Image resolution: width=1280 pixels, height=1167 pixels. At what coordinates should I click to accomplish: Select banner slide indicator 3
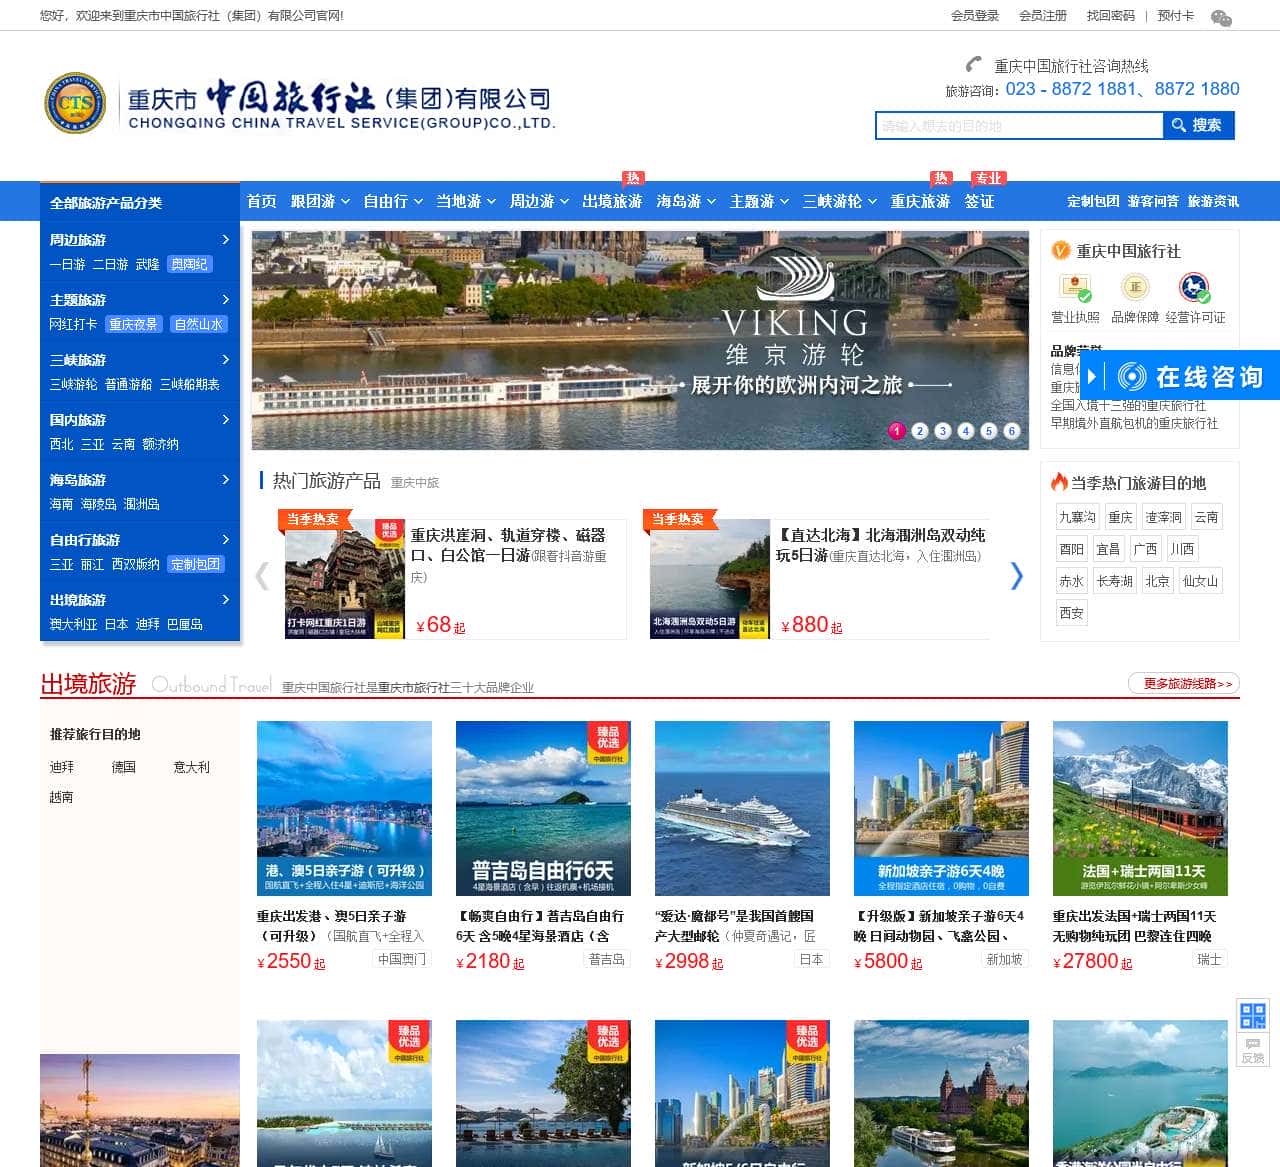(942, 431)
